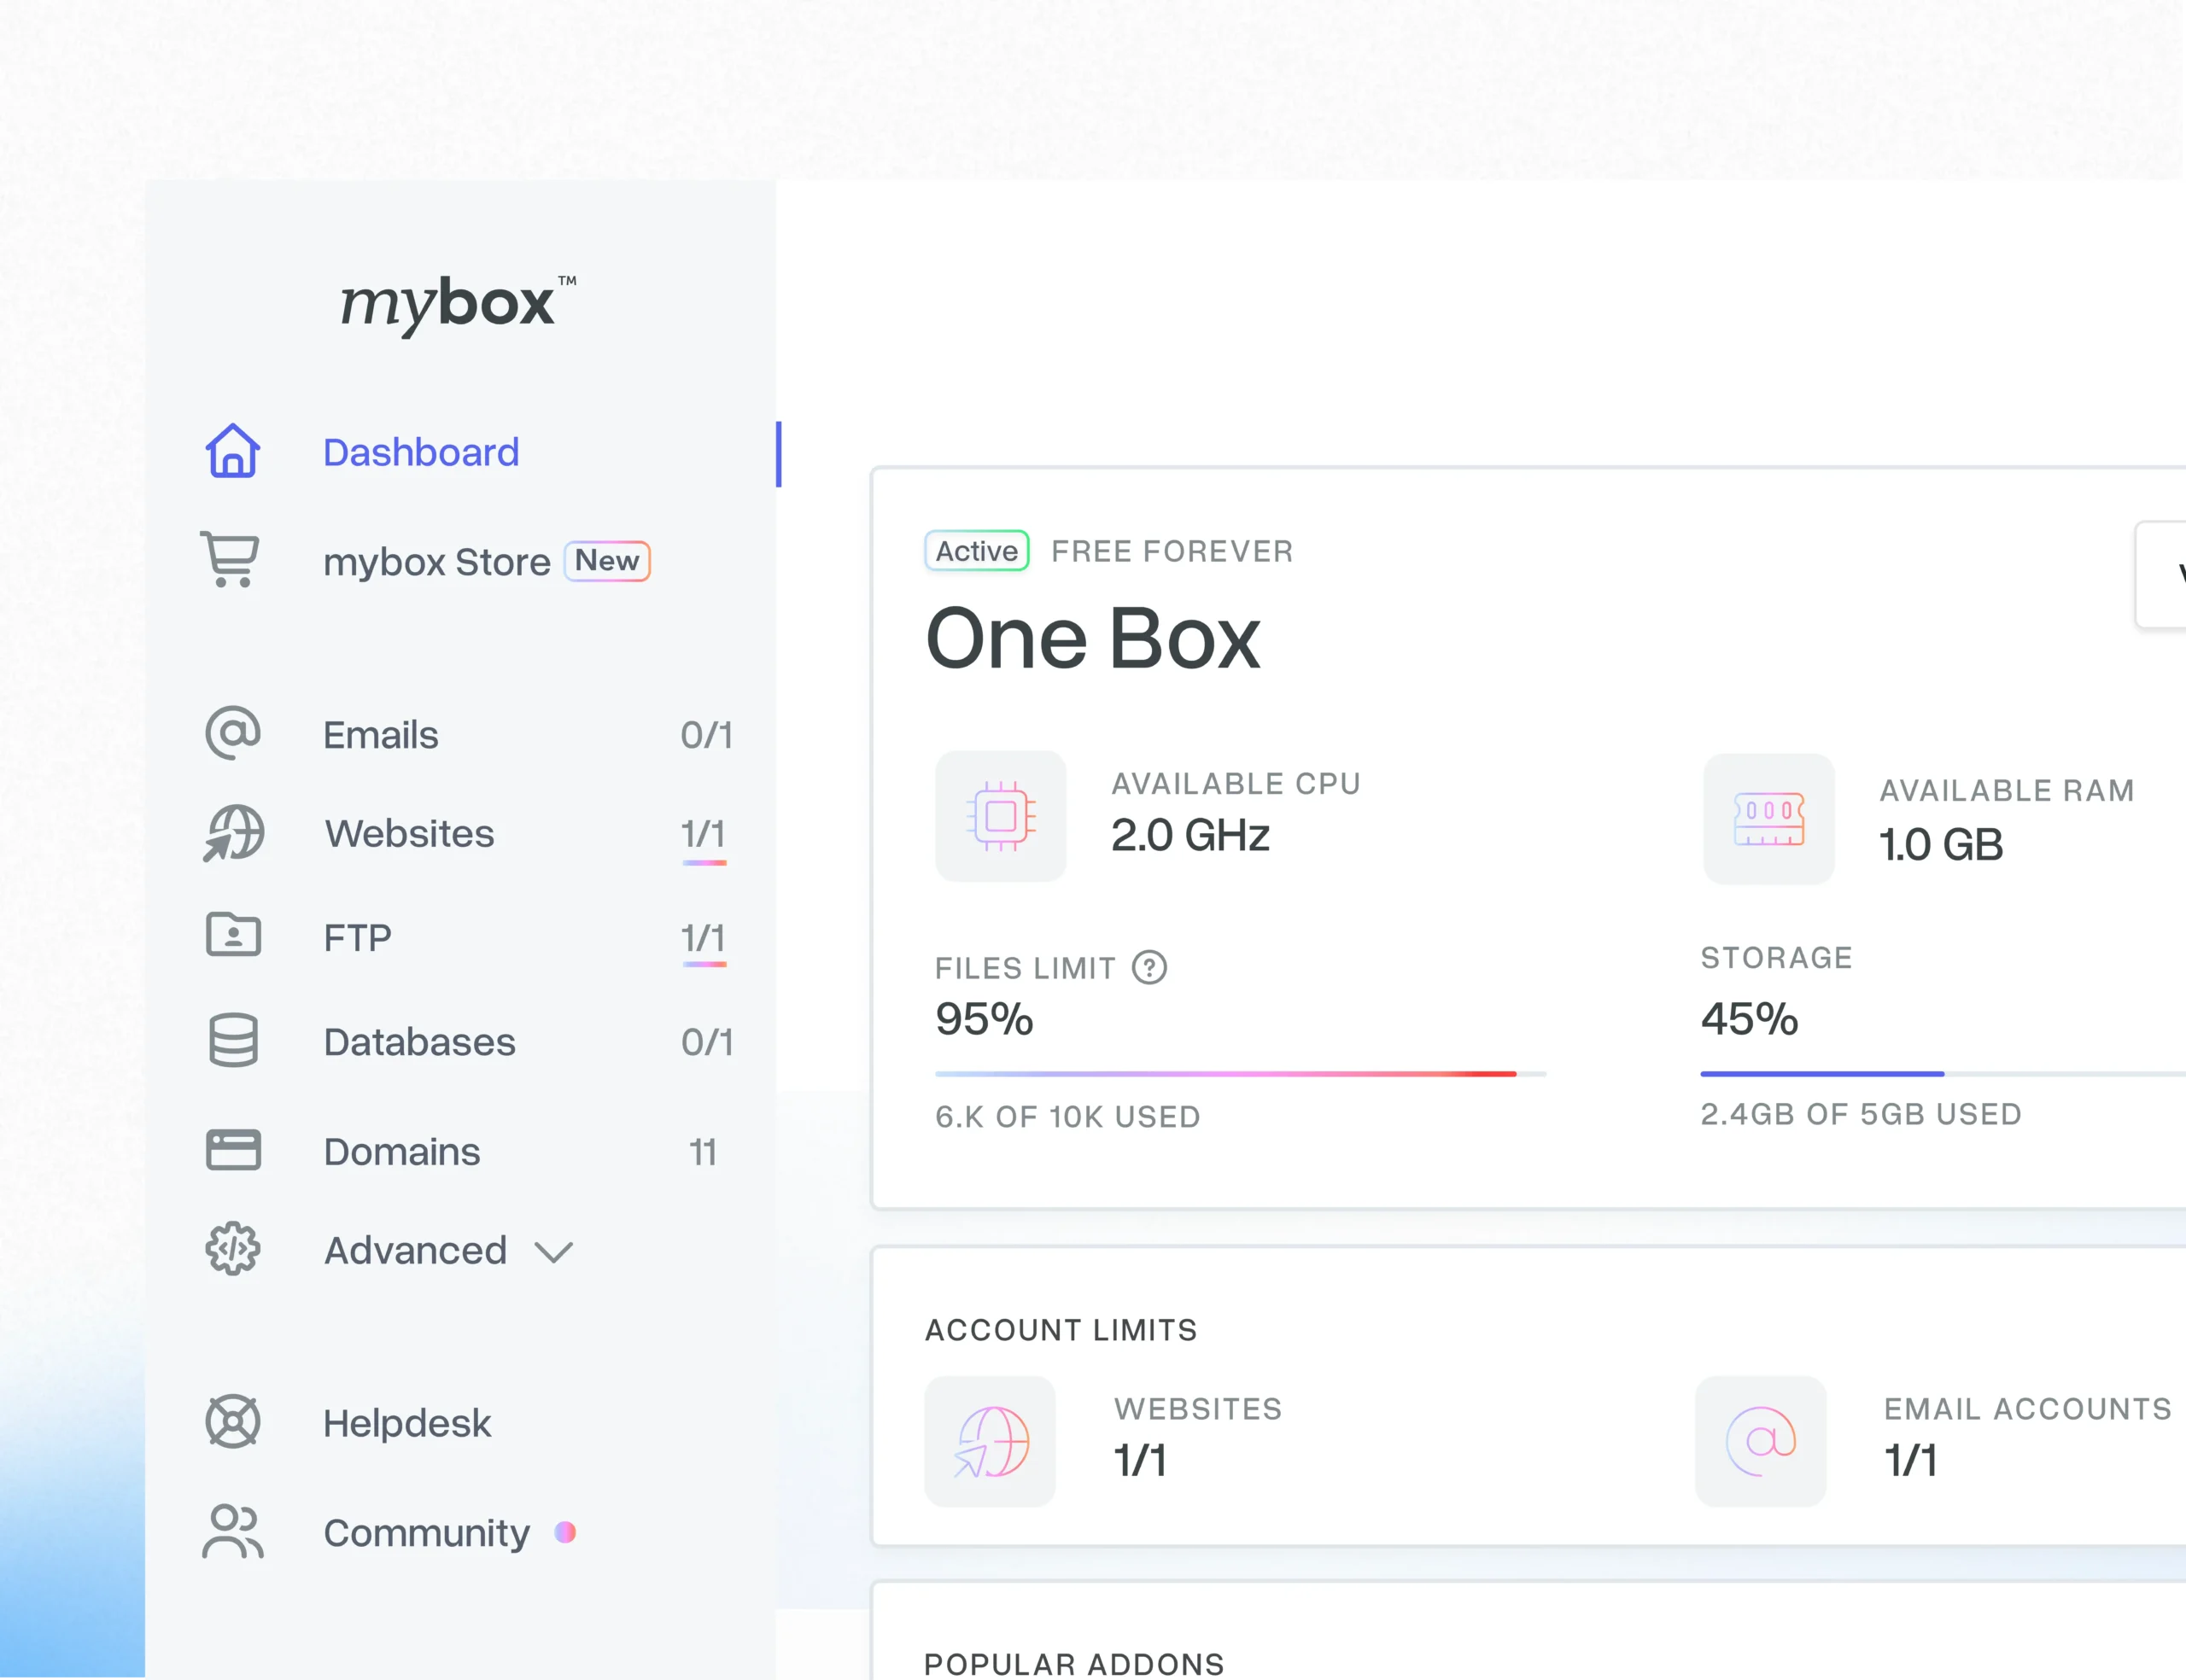Click the Files Limit usage progress bar
Screen dimensions: 2186x1680
click(x=1240, y=1074)
